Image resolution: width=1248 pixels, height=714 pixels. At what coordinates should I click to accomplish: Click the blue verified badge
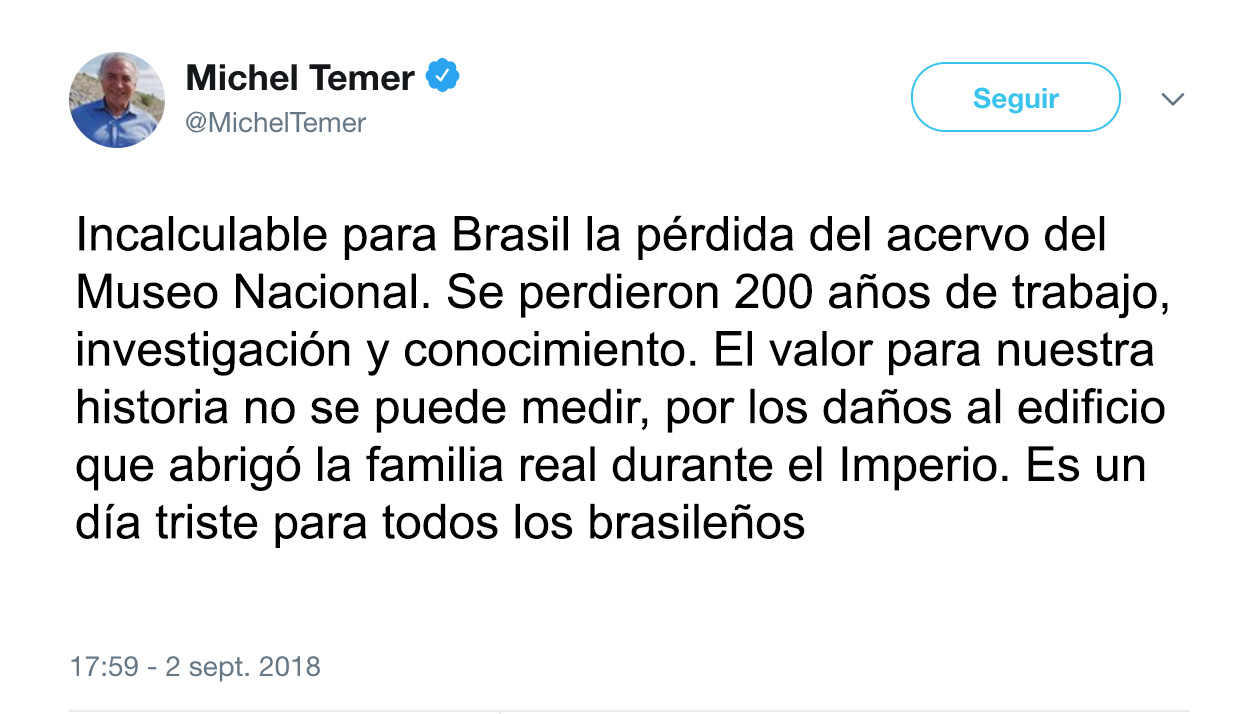443,76
